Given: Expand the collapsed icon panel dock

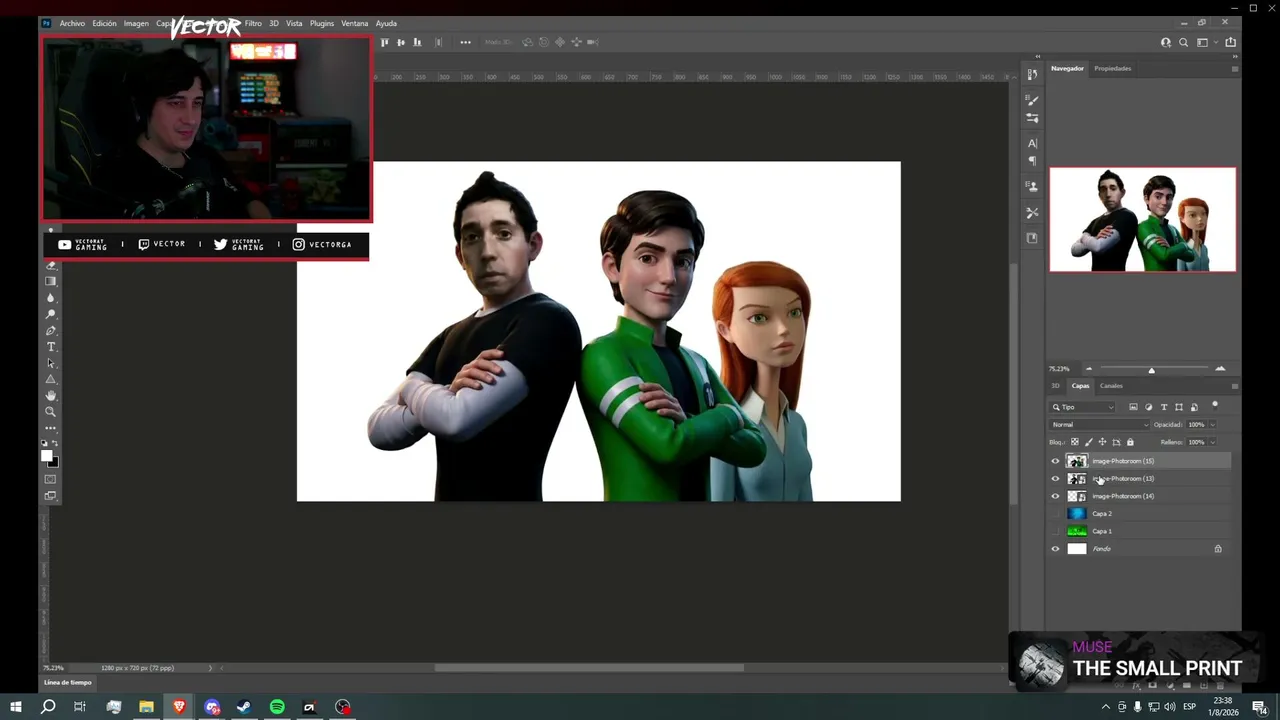Looking at the screenshot, I should [1037, 56].
